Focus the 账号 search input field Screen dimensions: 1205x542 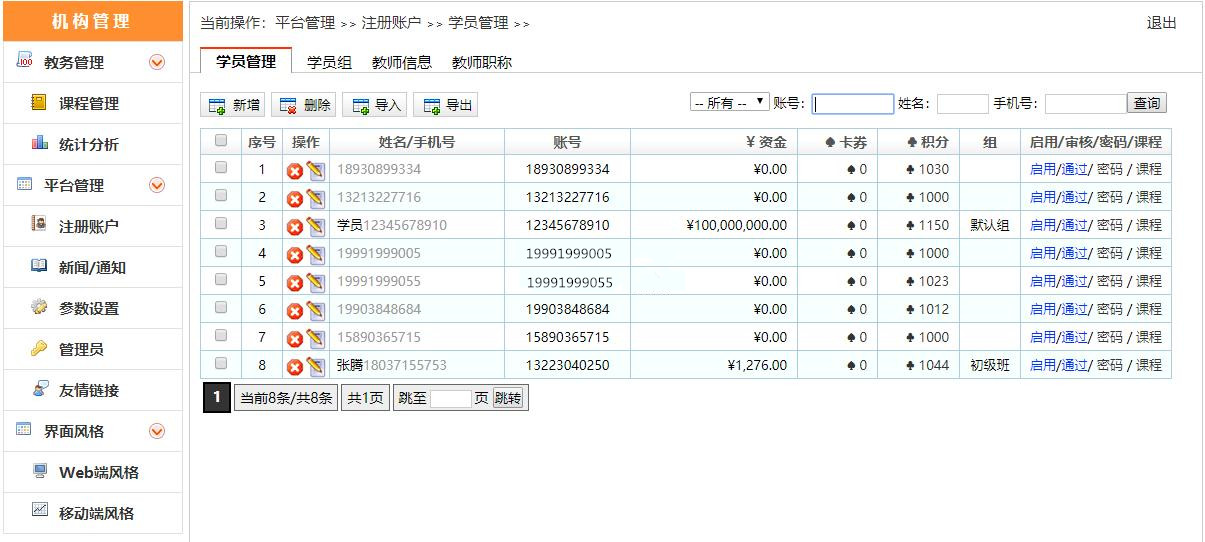[x=853, y=104]
